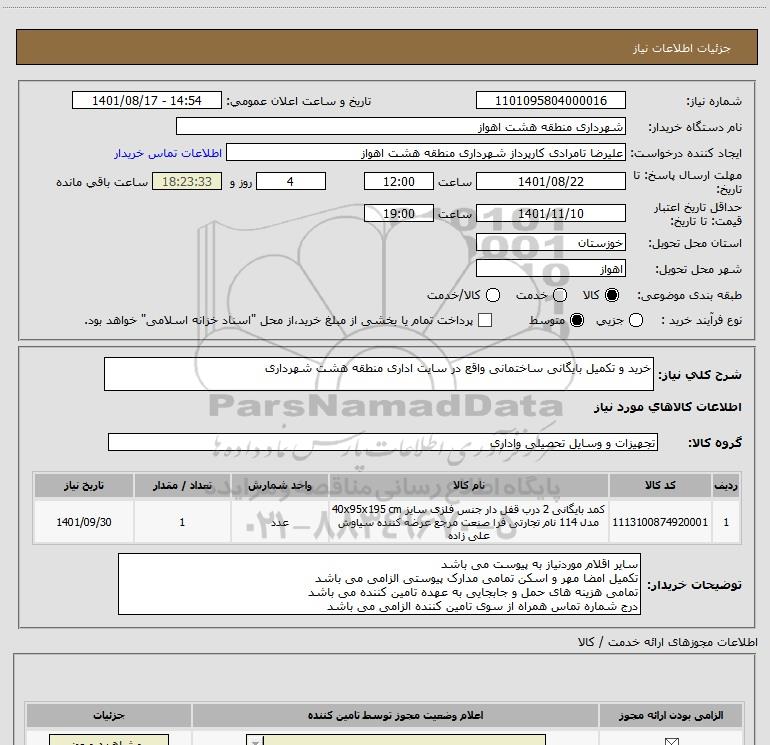Screen dimensions: 770x745
Task: Click the item code 1113100874920001 cell
Action: click(x=660, y=522)
